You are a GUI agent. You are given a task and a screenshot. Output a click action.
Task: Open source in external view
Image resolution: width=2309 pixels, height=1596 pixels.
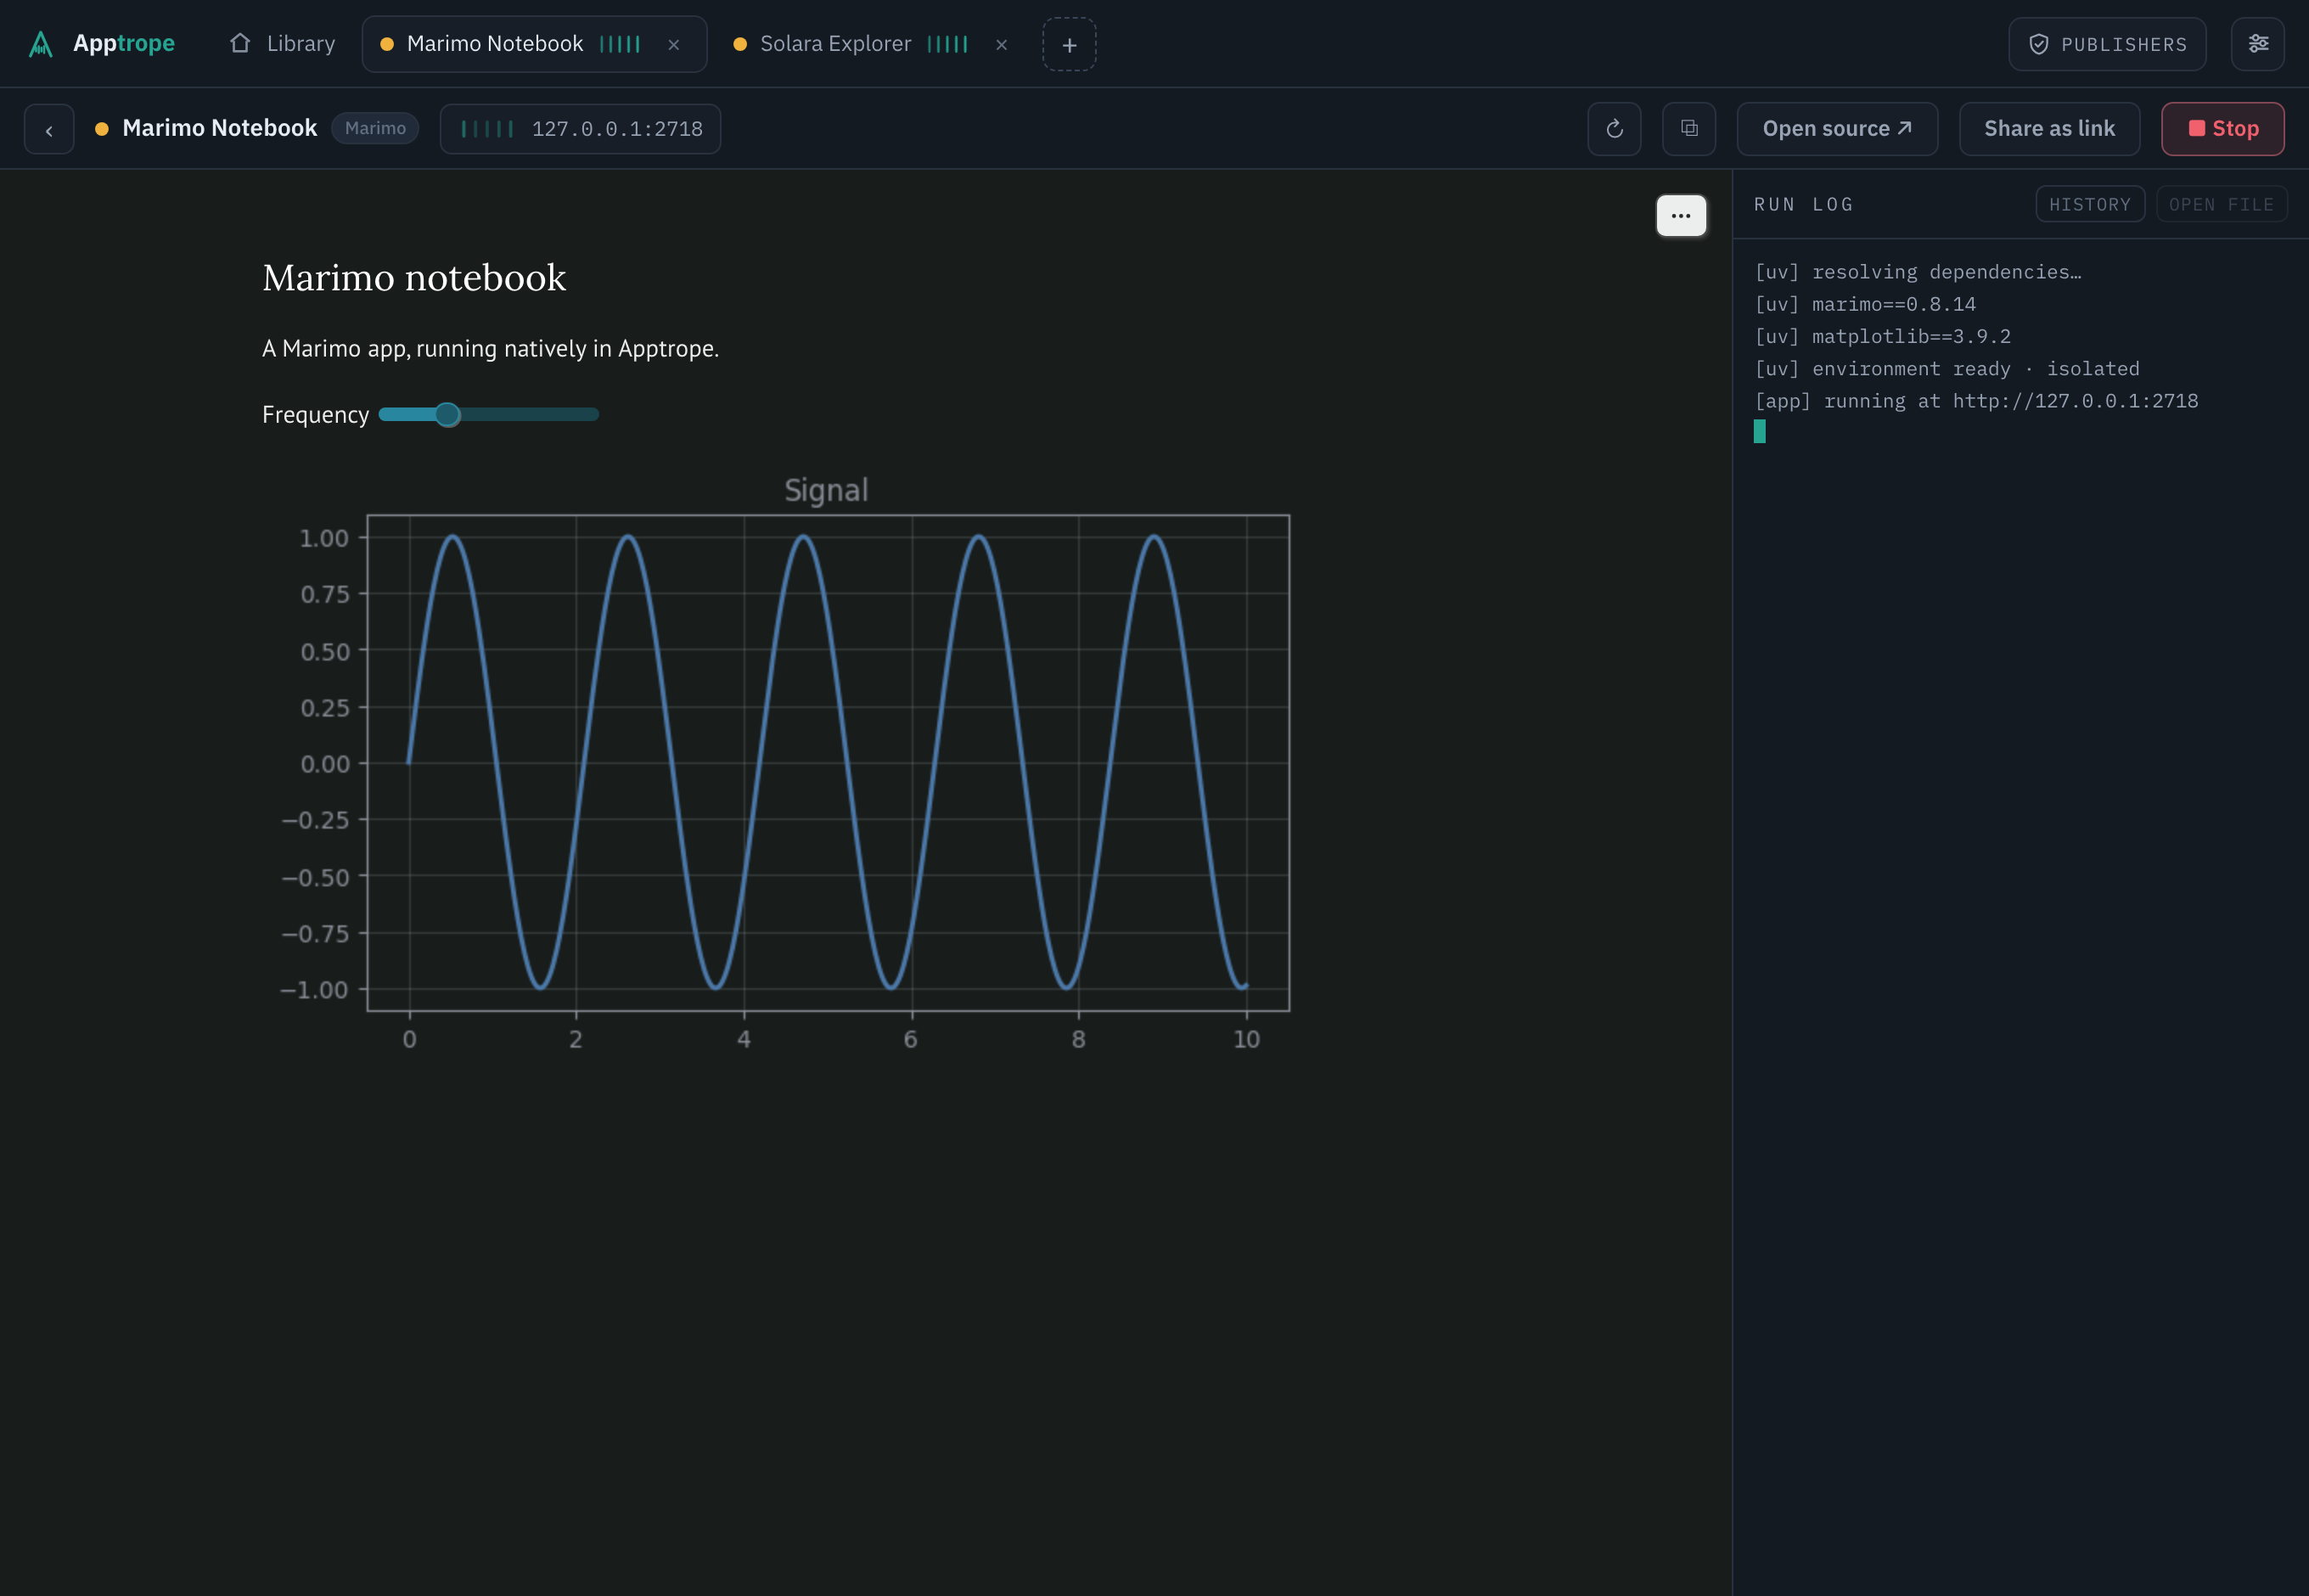pyautogui.click(x=1837, y=129)
